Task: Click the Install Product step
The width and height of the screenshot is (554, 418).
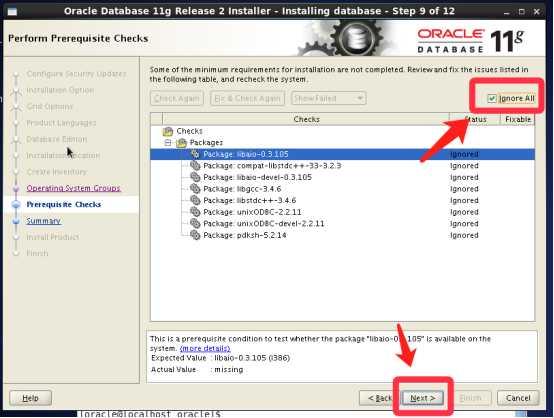Action: tap(53, 237)
